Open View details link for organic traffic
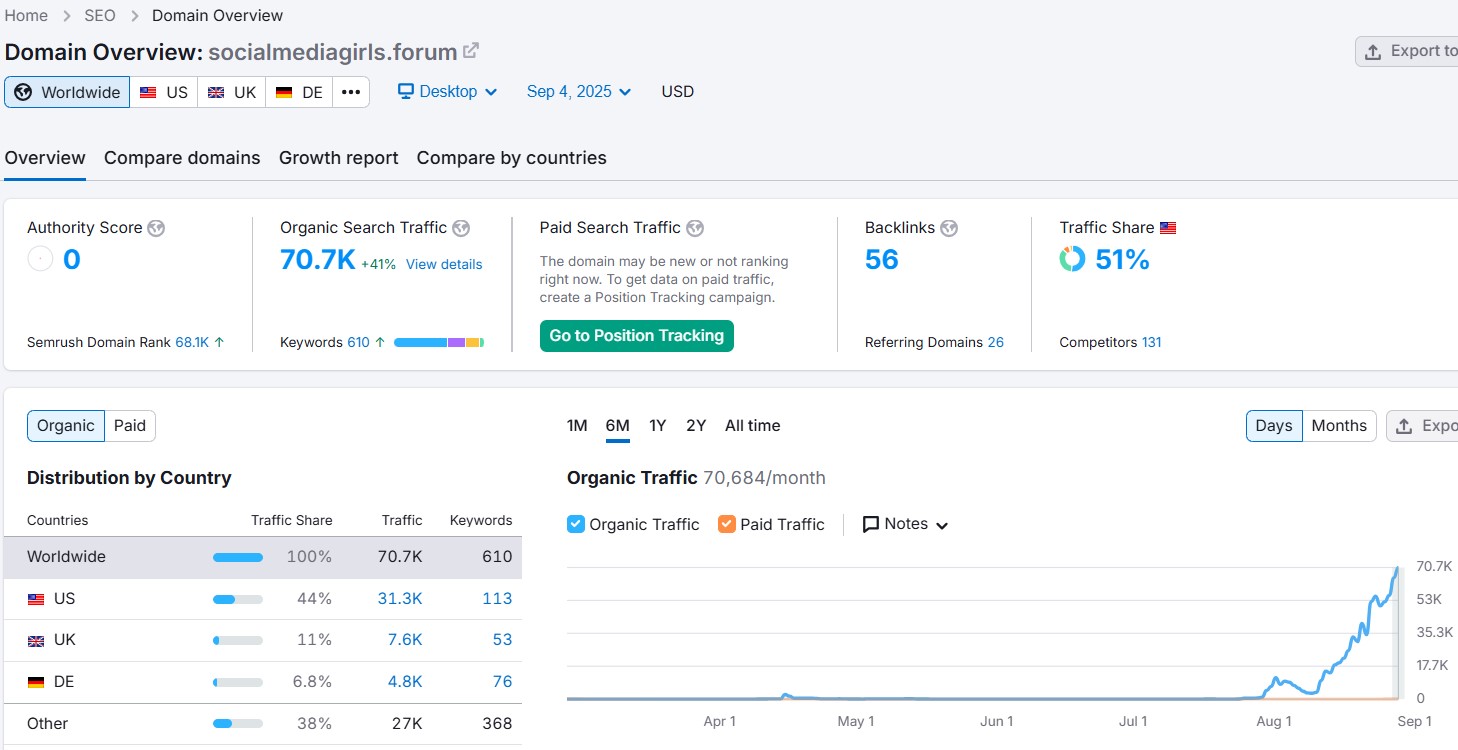The image size is (1458, 750). pyautogui.click(x=444, y=264)
